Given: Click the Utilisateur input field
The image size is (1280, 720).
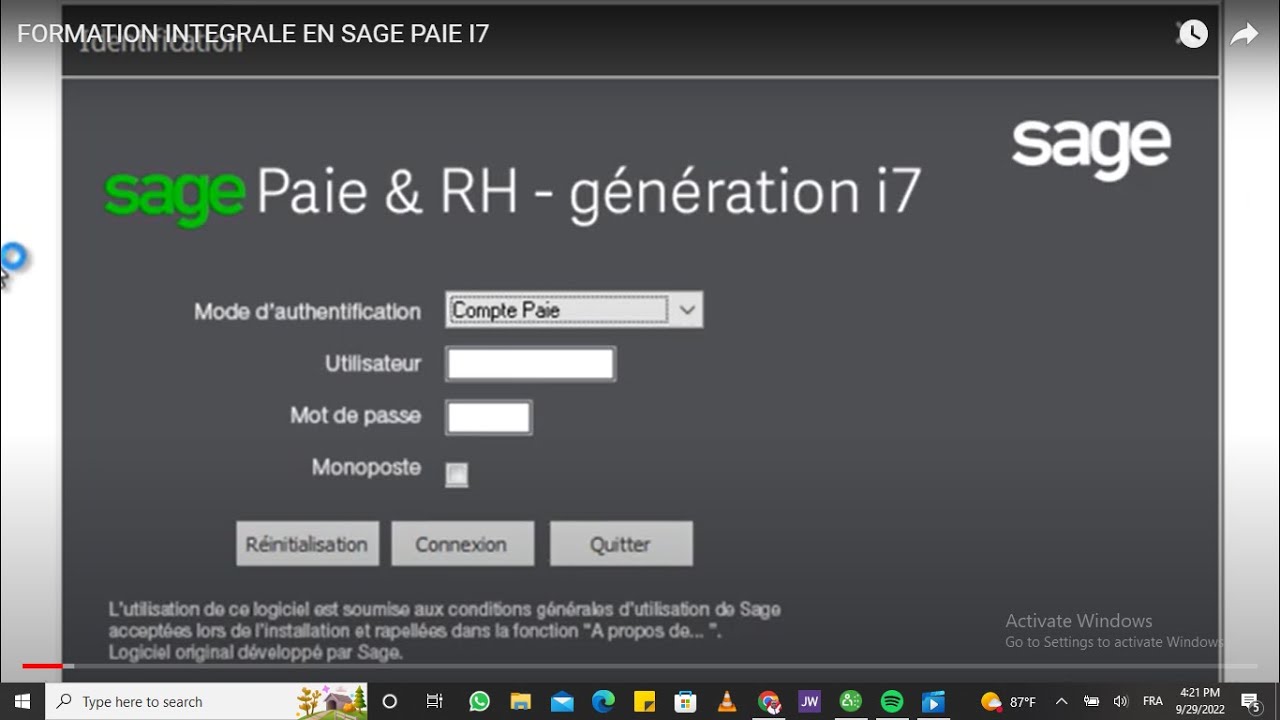Looking at the screenshot, I should pos(530,364).
